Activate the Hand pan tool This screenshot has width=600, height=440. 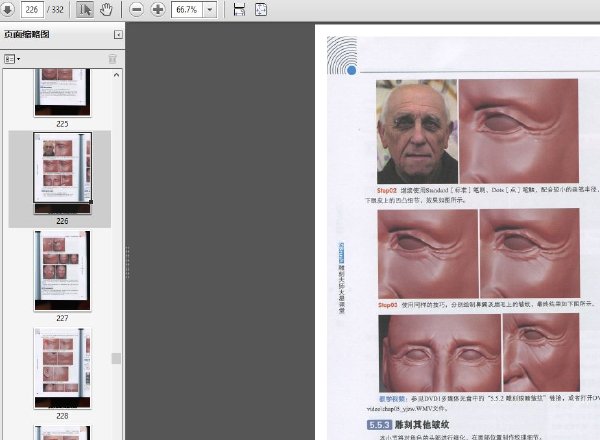pyautogui.click(x=106, y=9)
